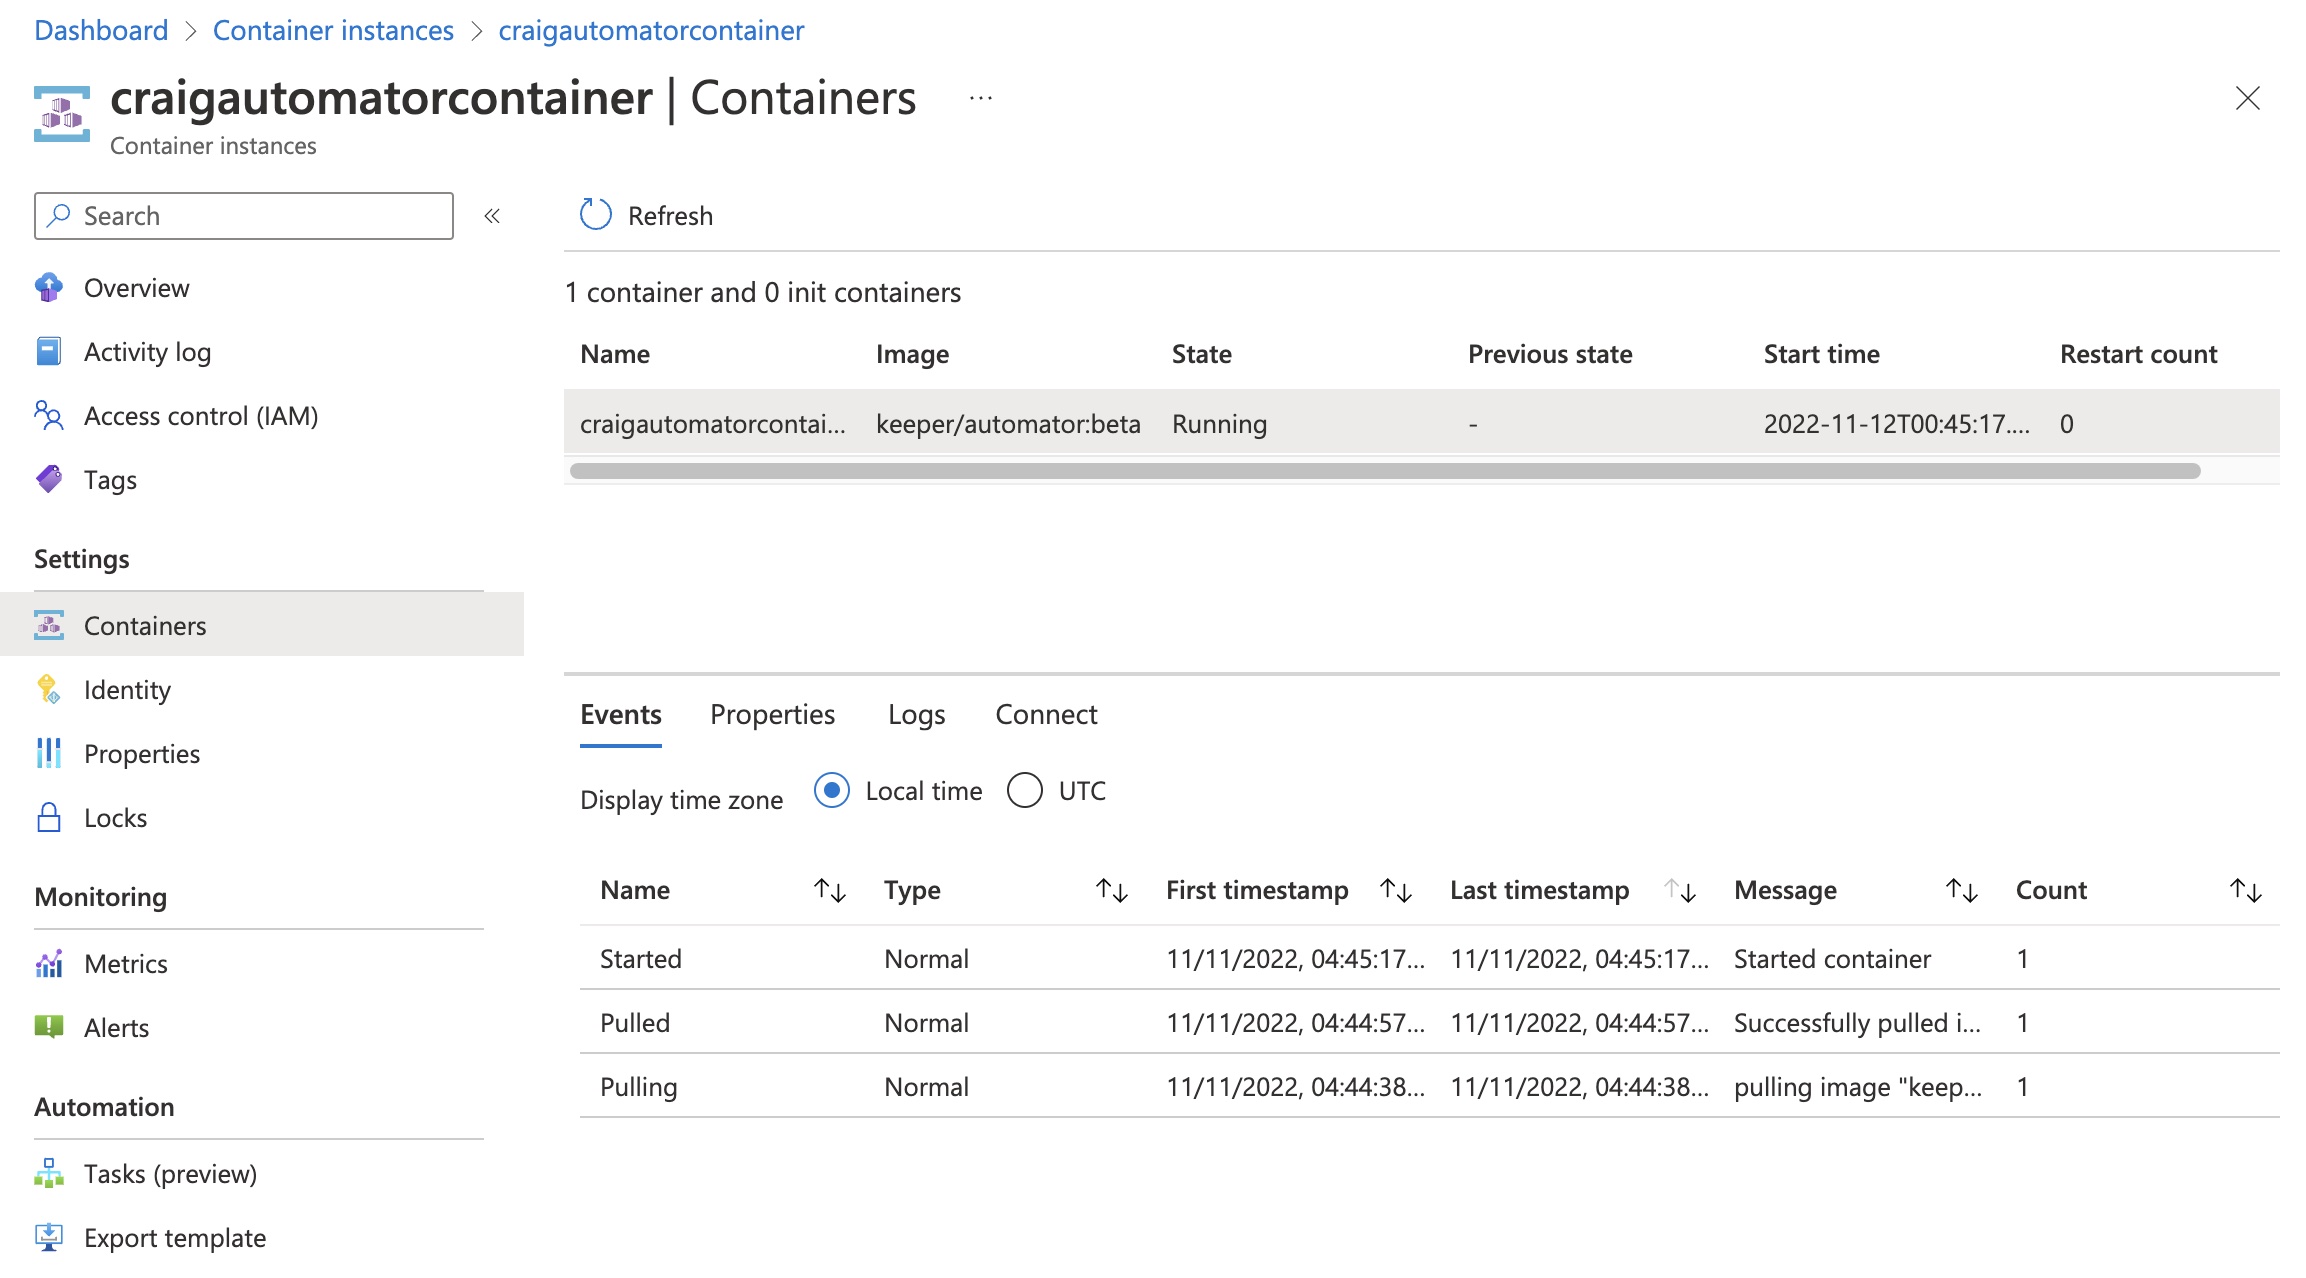Screen dimensions: 2306x1278
Task: Switch to the Logs tab
Action: pos(916,715)
